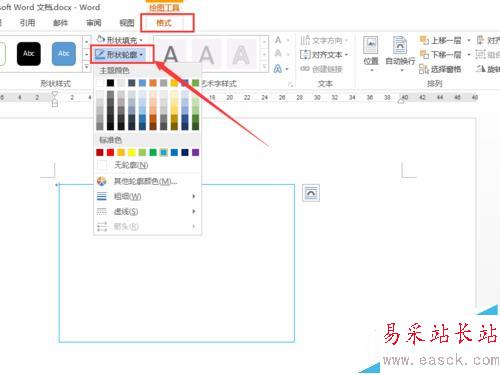Open the Send Backward dropdown arrow
Viewport: 500px width, 375px height.
tap(469, 54)
